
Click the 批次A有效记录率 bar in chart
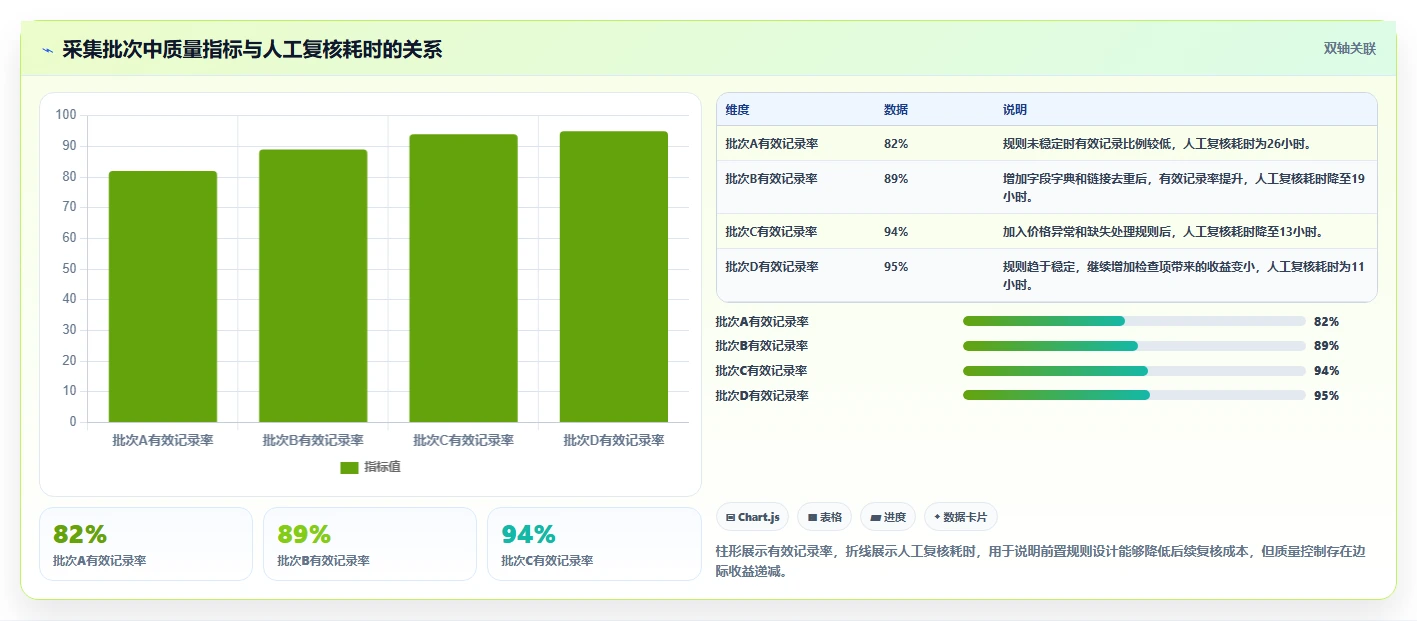click(x=163, y=296)
